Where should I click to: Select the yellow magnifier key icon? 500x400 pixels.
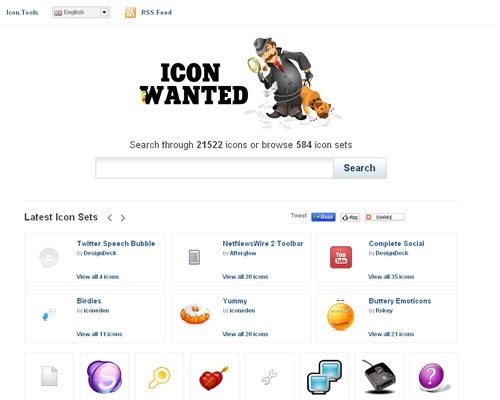[159, 378]
